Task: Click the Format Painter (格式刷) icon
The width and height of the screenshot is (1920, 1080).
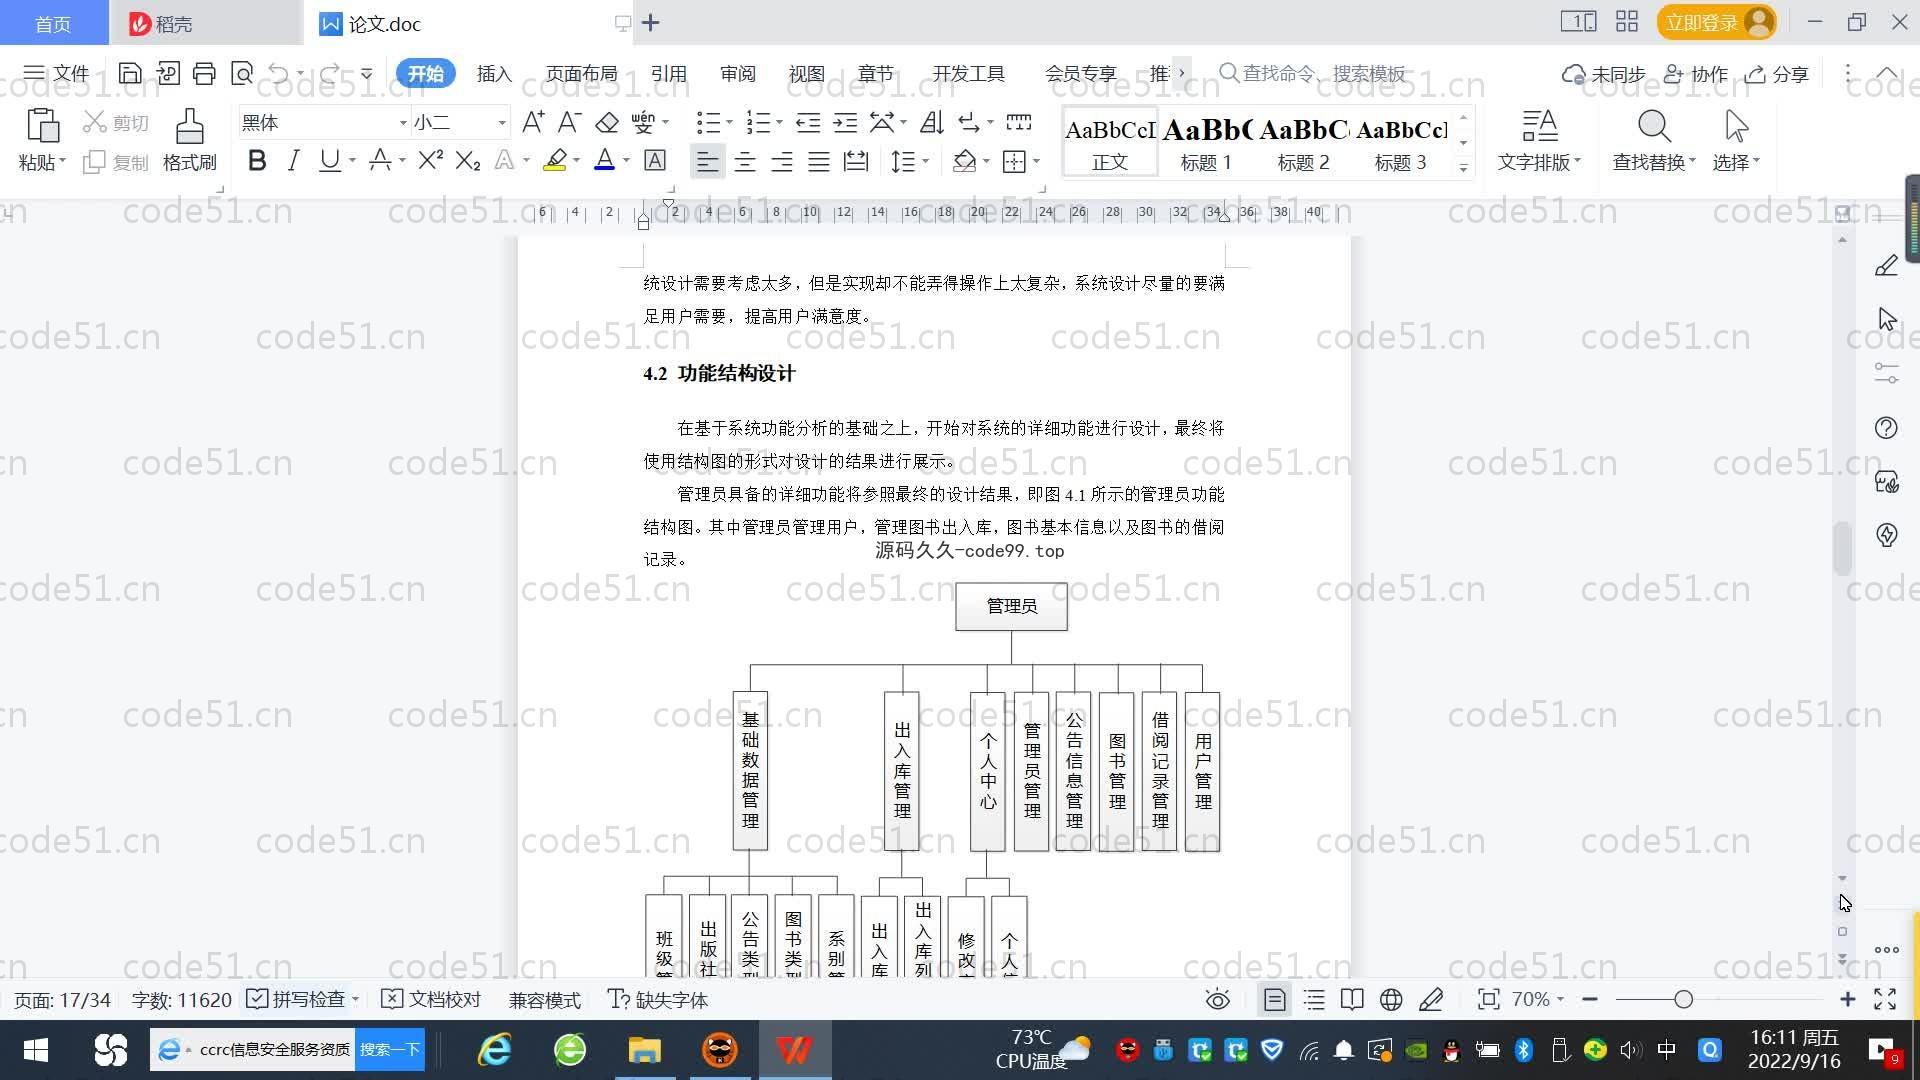Action: pyautogui.click(x=189, y=127)
